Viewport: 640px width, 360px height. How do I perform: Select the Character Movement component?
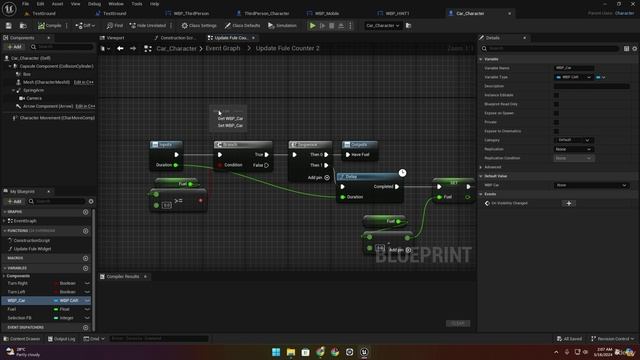[57, 118]
